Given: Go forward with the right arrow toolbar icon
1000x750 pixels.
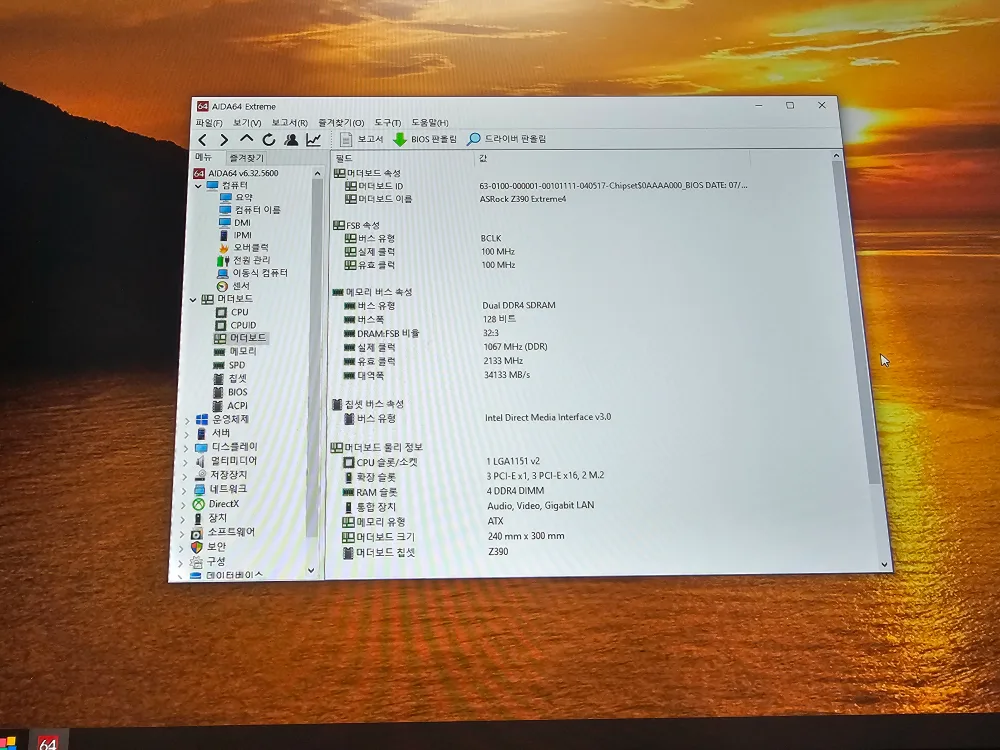Looking at the screenshot, I should coord(224,140).
